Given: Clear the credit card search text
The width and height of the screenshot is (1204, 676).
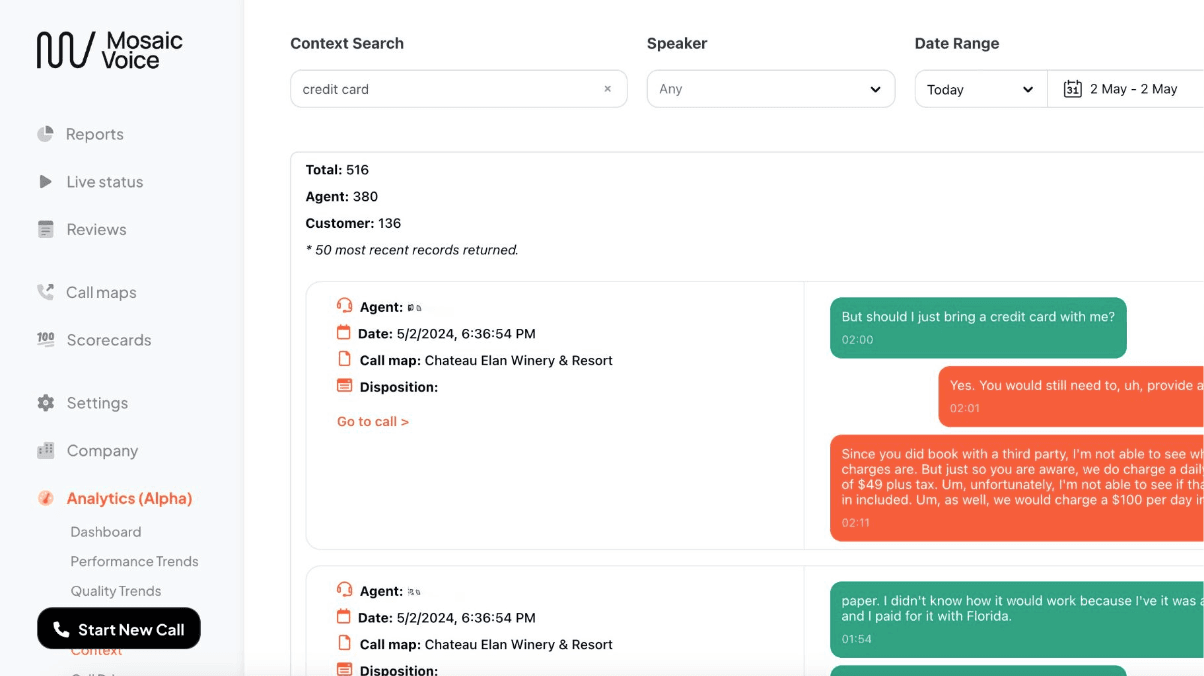Looking at the screenshot, I should (607, 89).
